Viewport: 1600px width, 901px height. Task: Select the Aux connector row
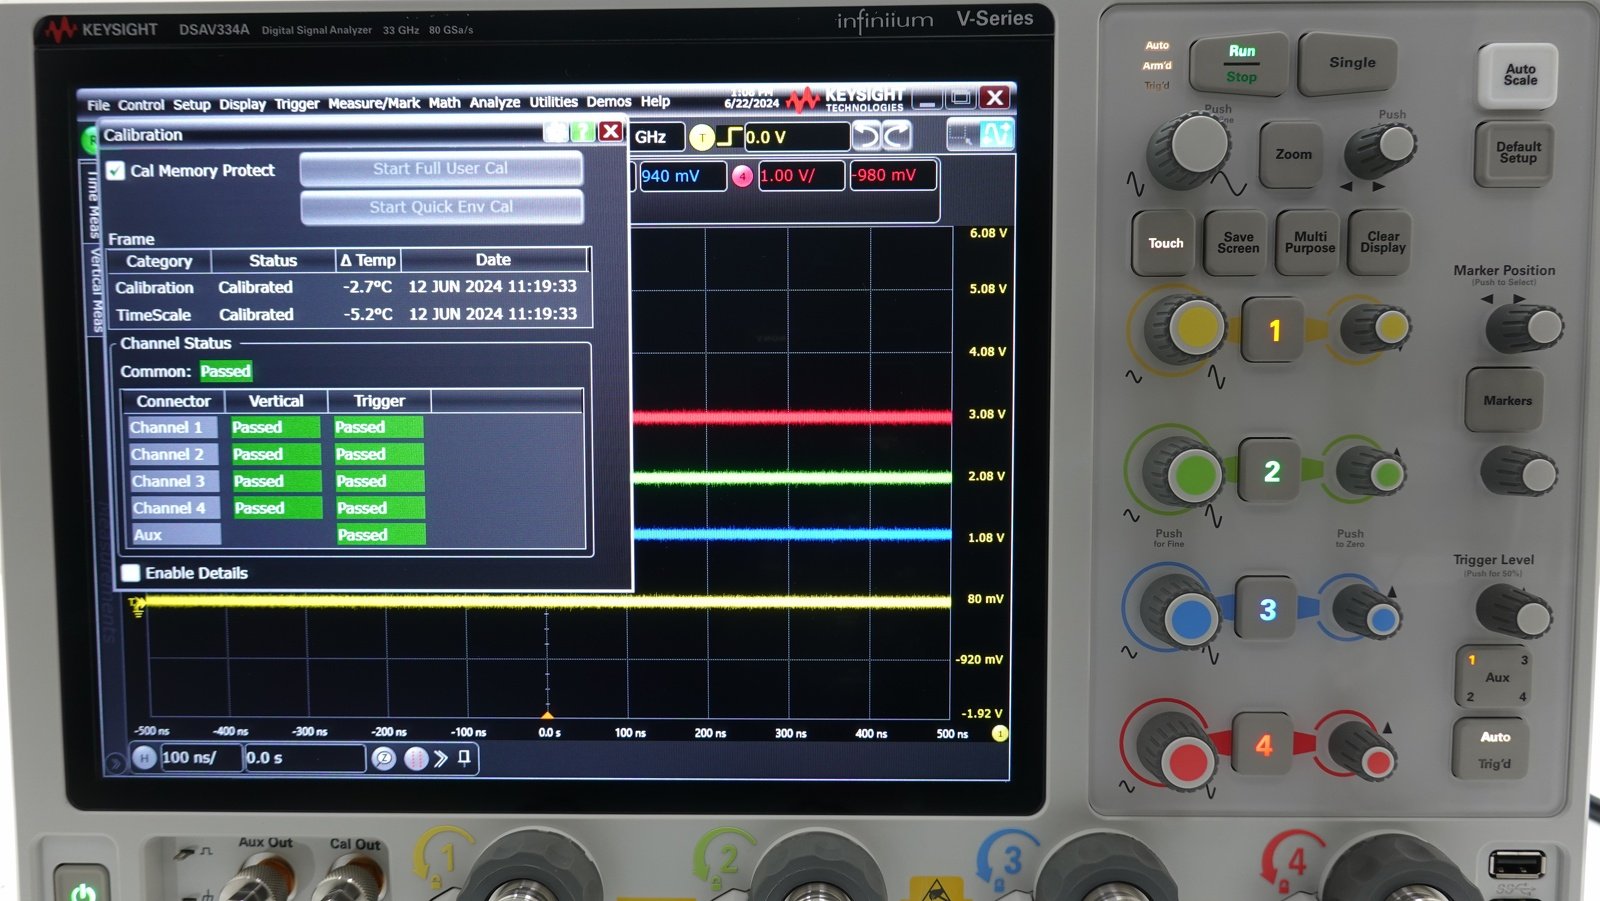click(175, 535)
